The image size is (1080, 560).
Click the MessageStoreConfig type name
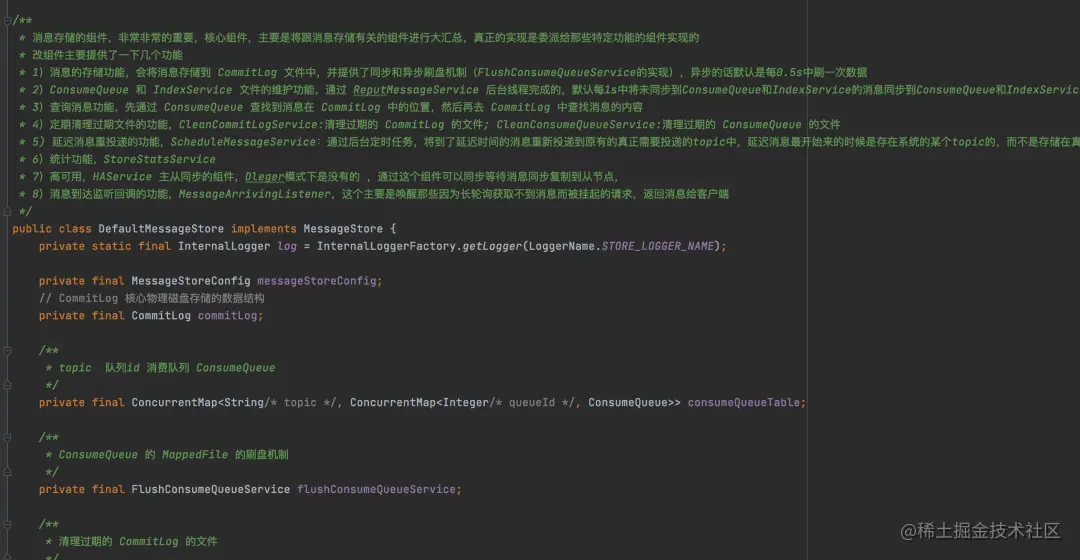tap(191, 281)
